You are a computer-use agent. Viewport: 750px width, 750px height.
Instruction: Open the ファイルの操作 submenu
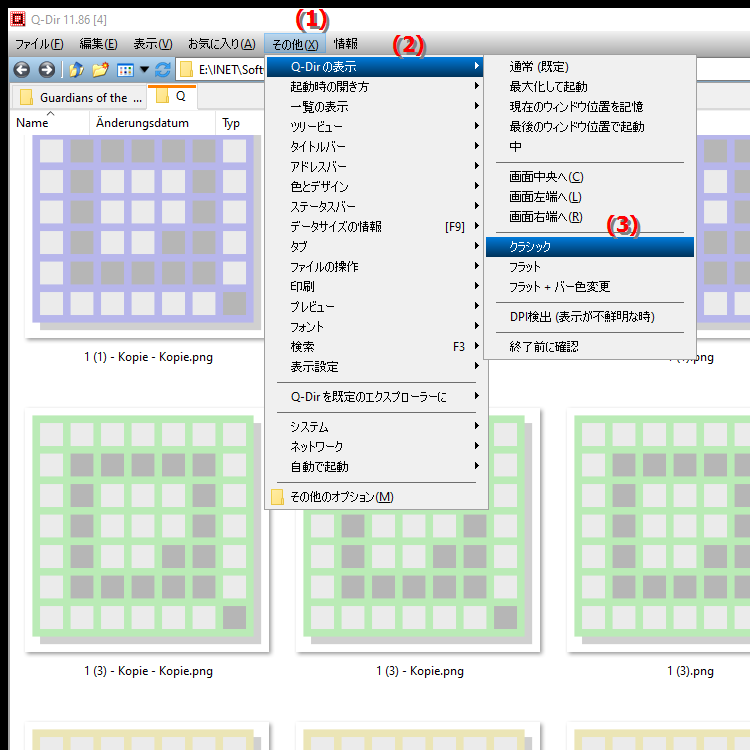[375, 267]
